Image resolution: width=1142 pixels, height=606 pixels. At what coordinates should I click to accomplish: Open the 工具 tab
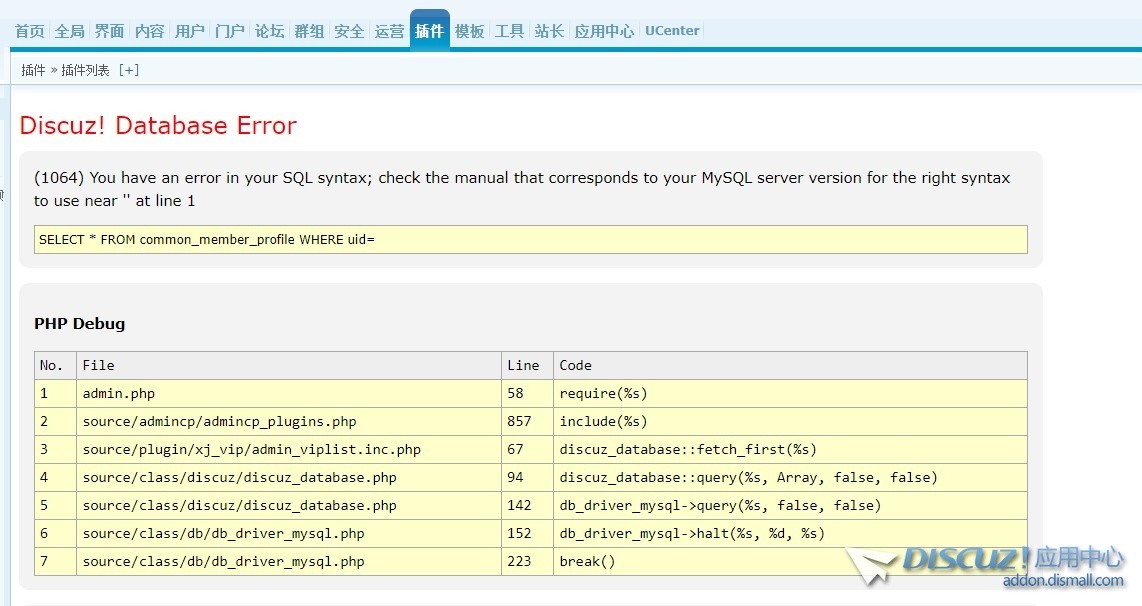(x=510, y=31)
